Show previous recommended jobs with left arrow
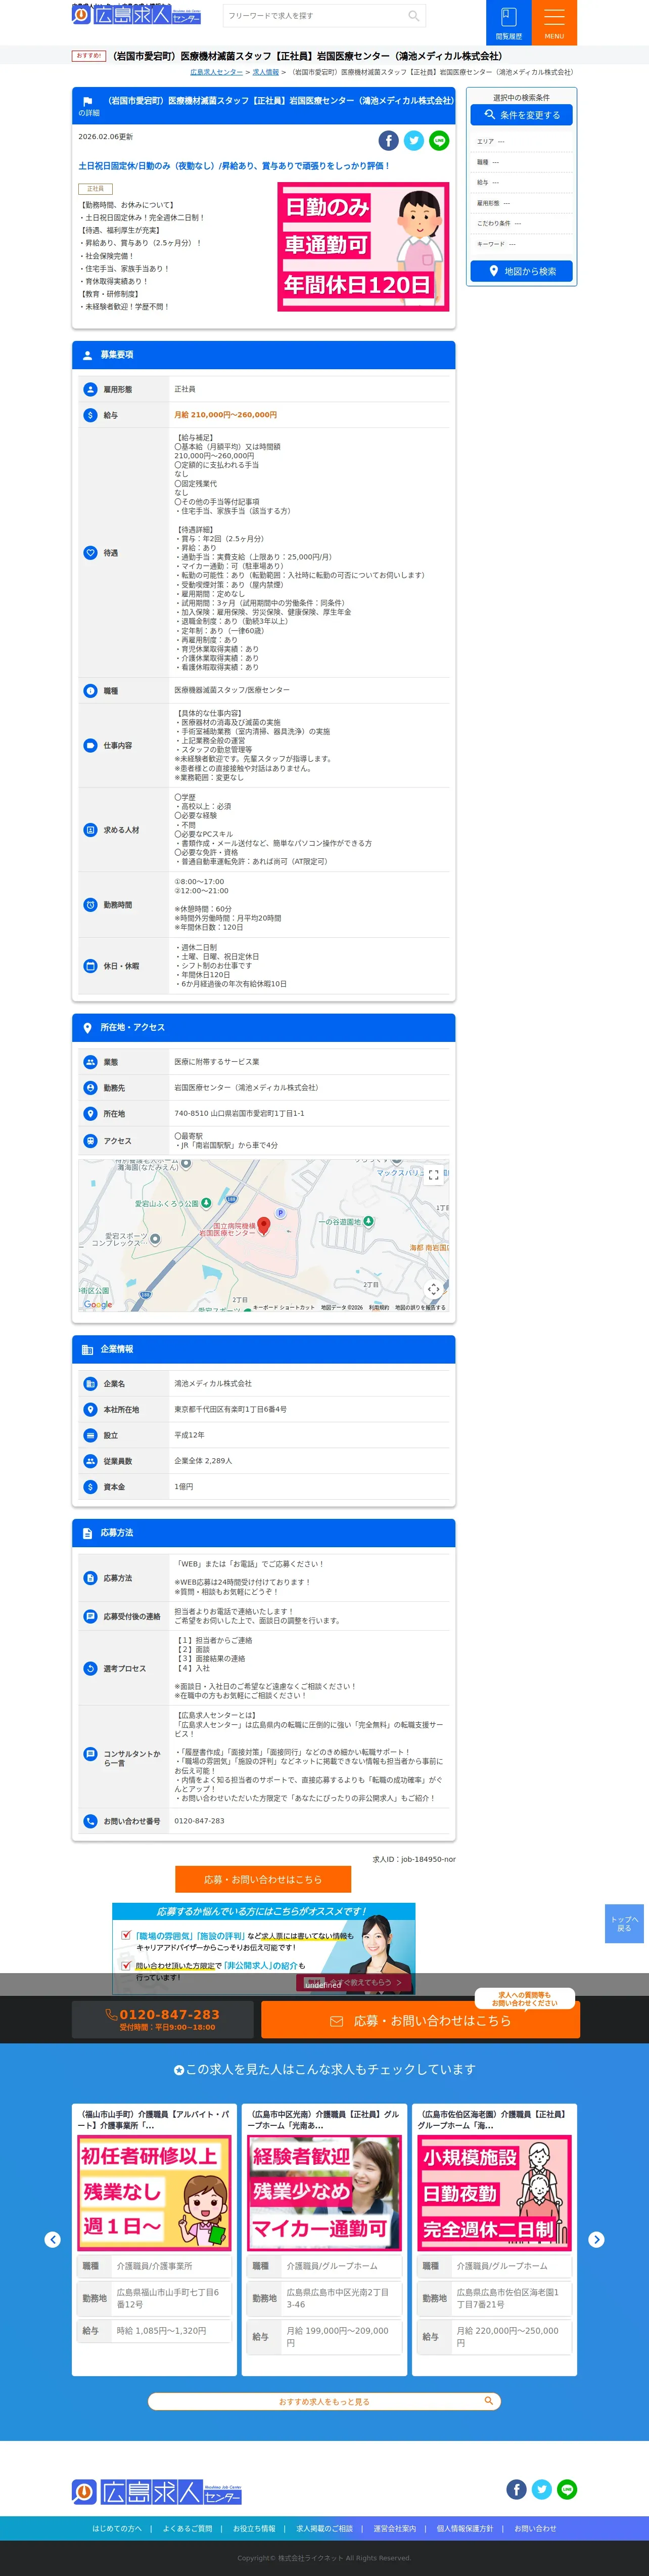This screenshot has width=649, height=2576. coord(53,2239)
